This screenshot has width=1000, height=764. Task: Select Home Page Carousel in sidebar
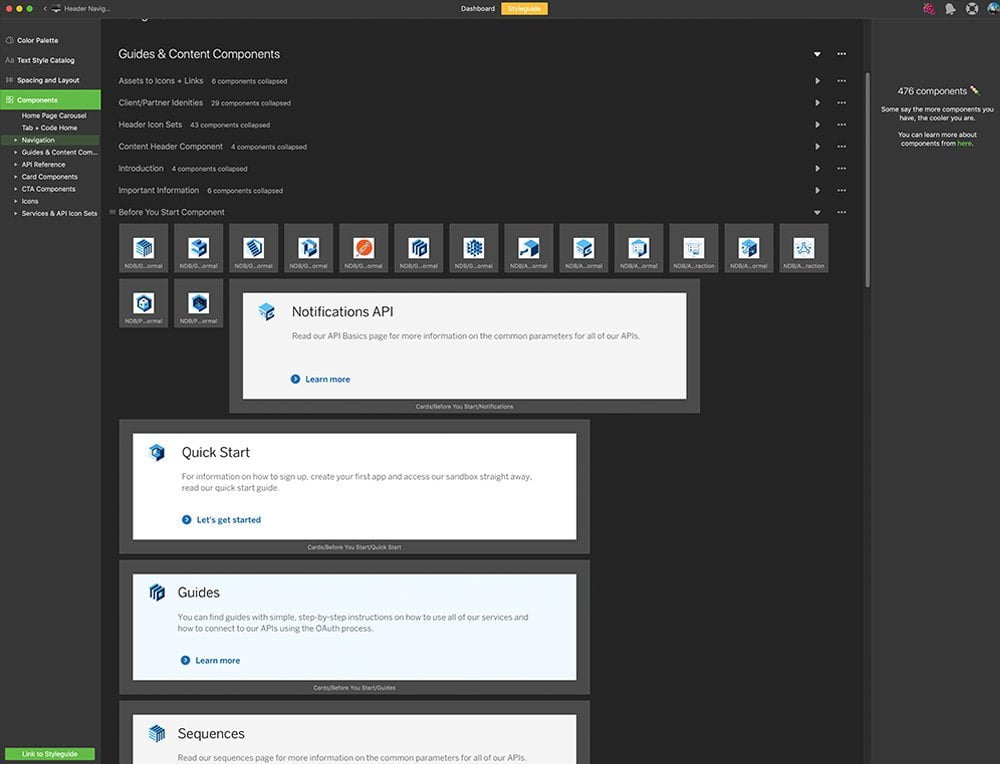[54, 116]
